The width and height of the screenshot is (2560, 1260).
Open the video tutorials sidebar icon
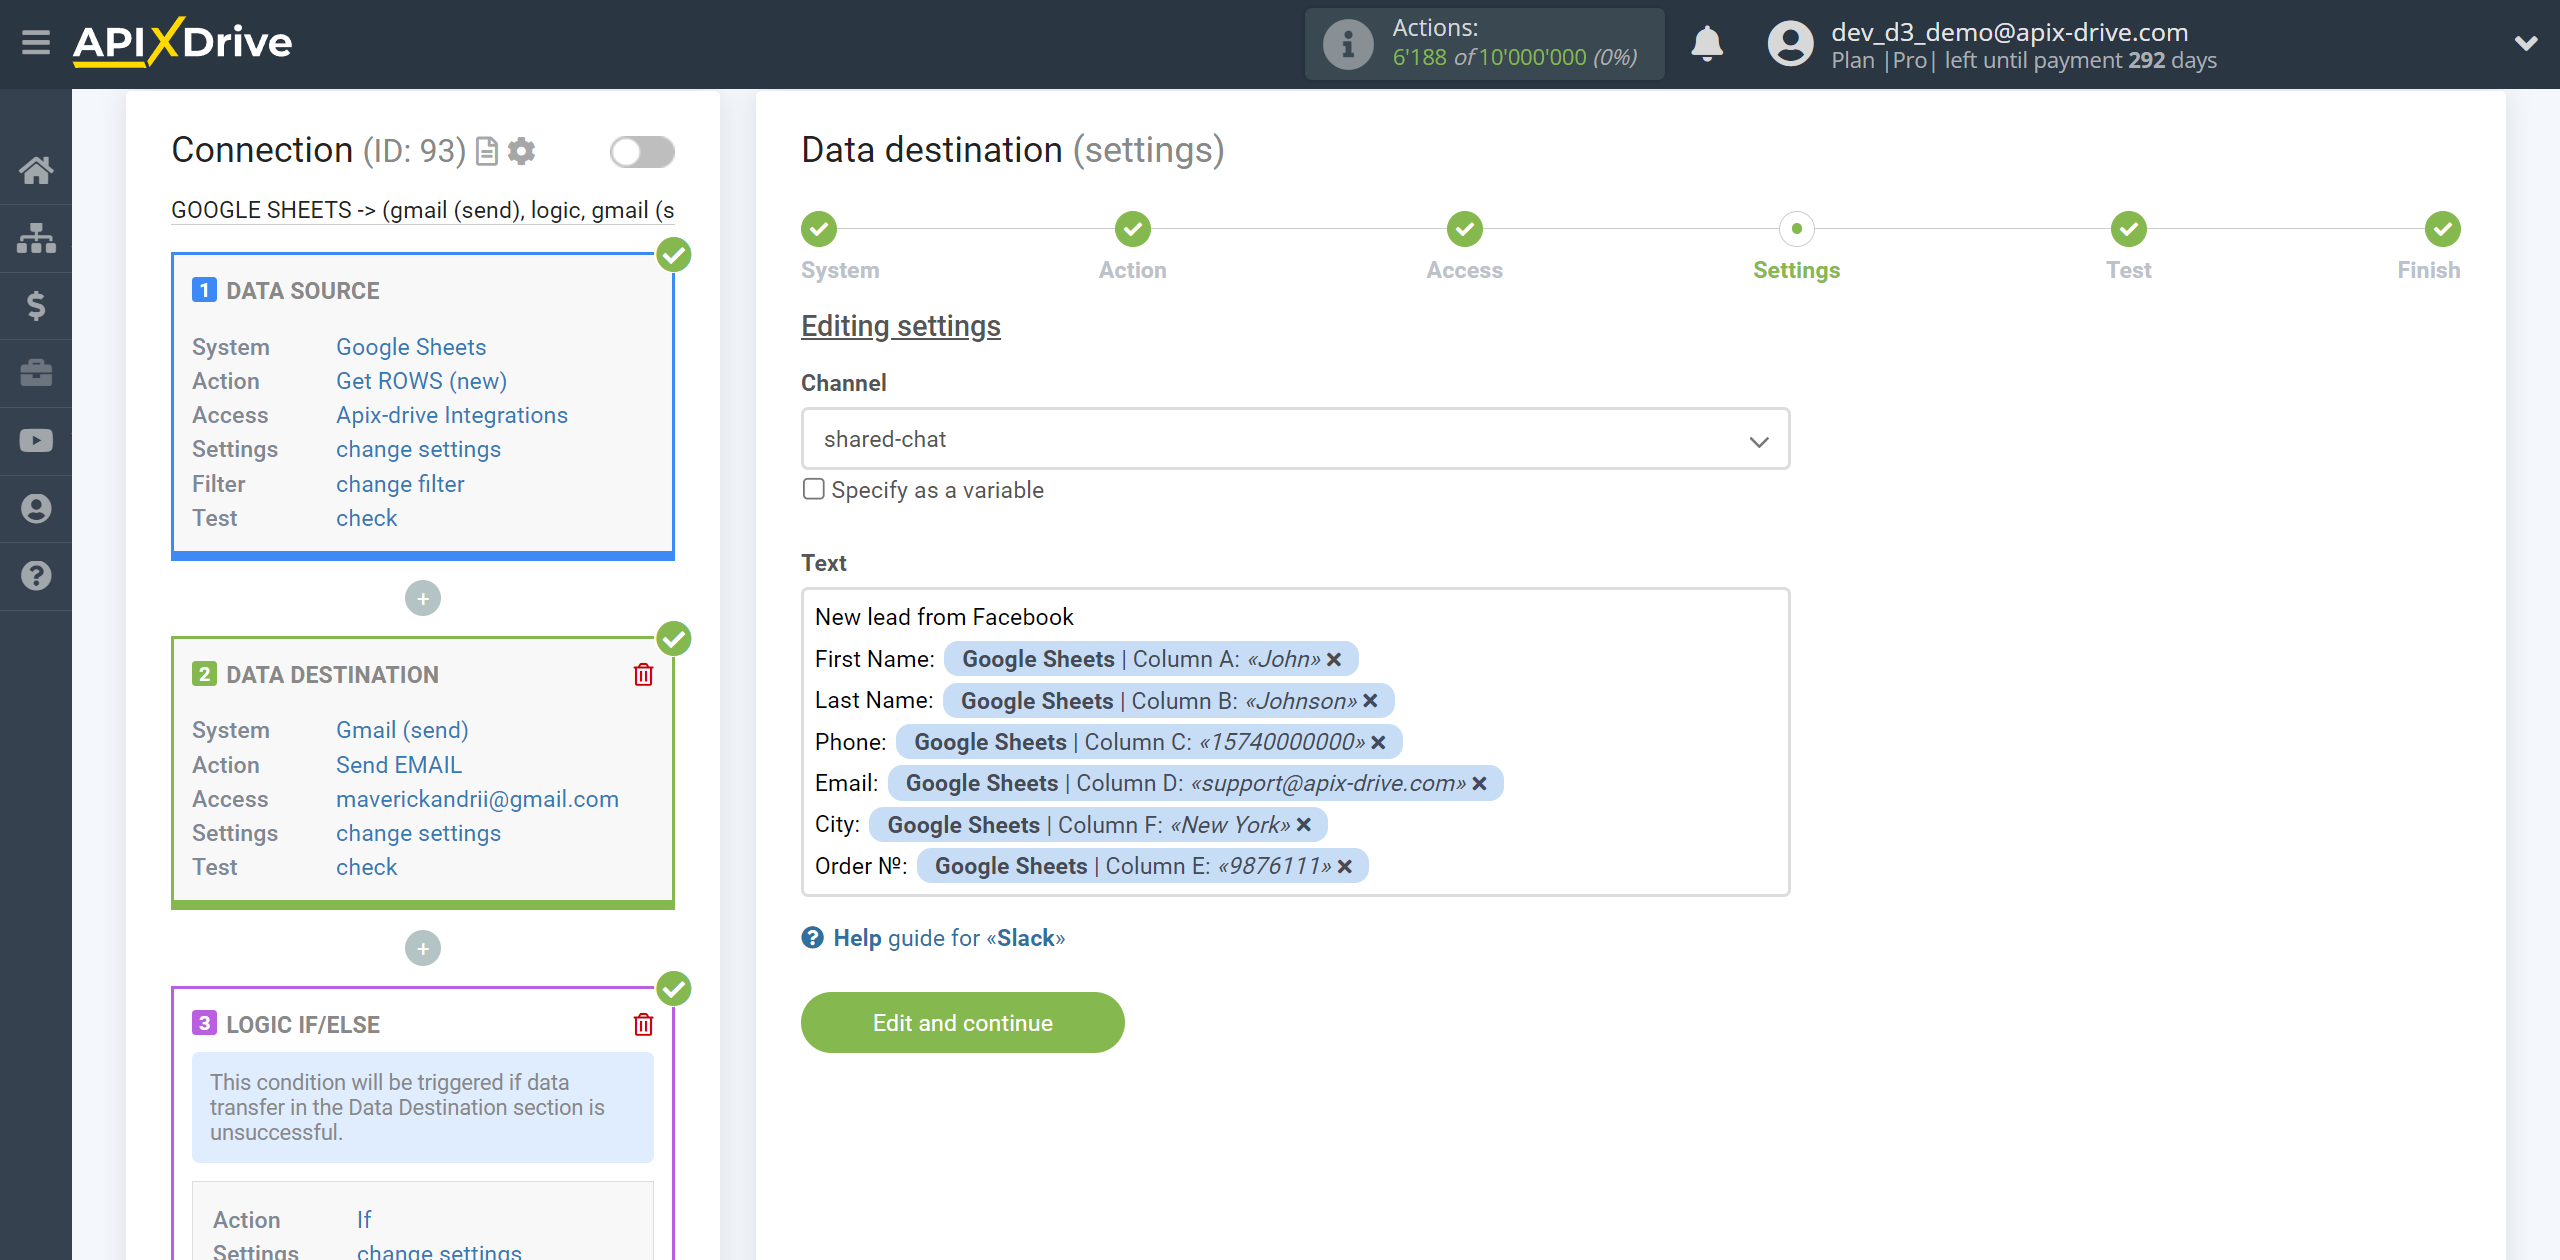(x=36, y=441)
